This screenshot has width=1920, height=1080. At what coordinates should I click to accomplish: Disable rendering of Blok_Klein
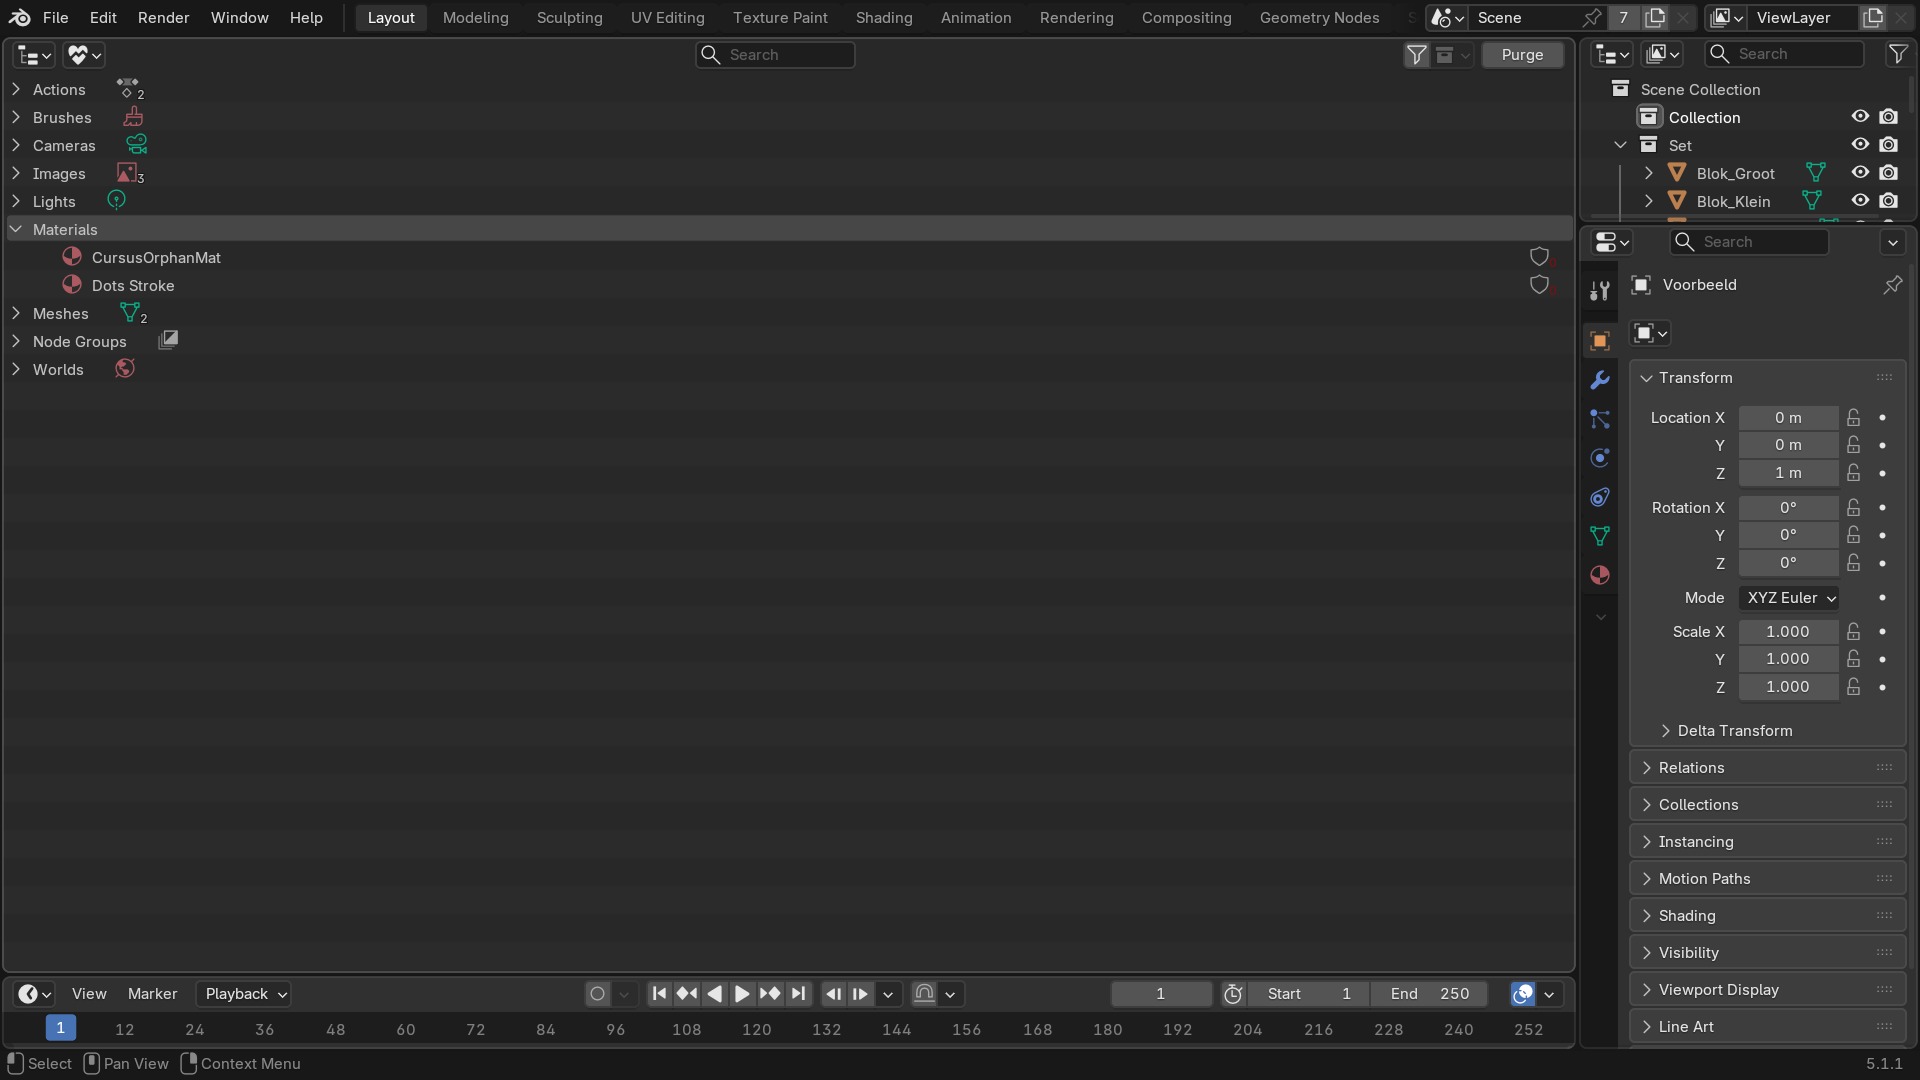[1888, 201]
